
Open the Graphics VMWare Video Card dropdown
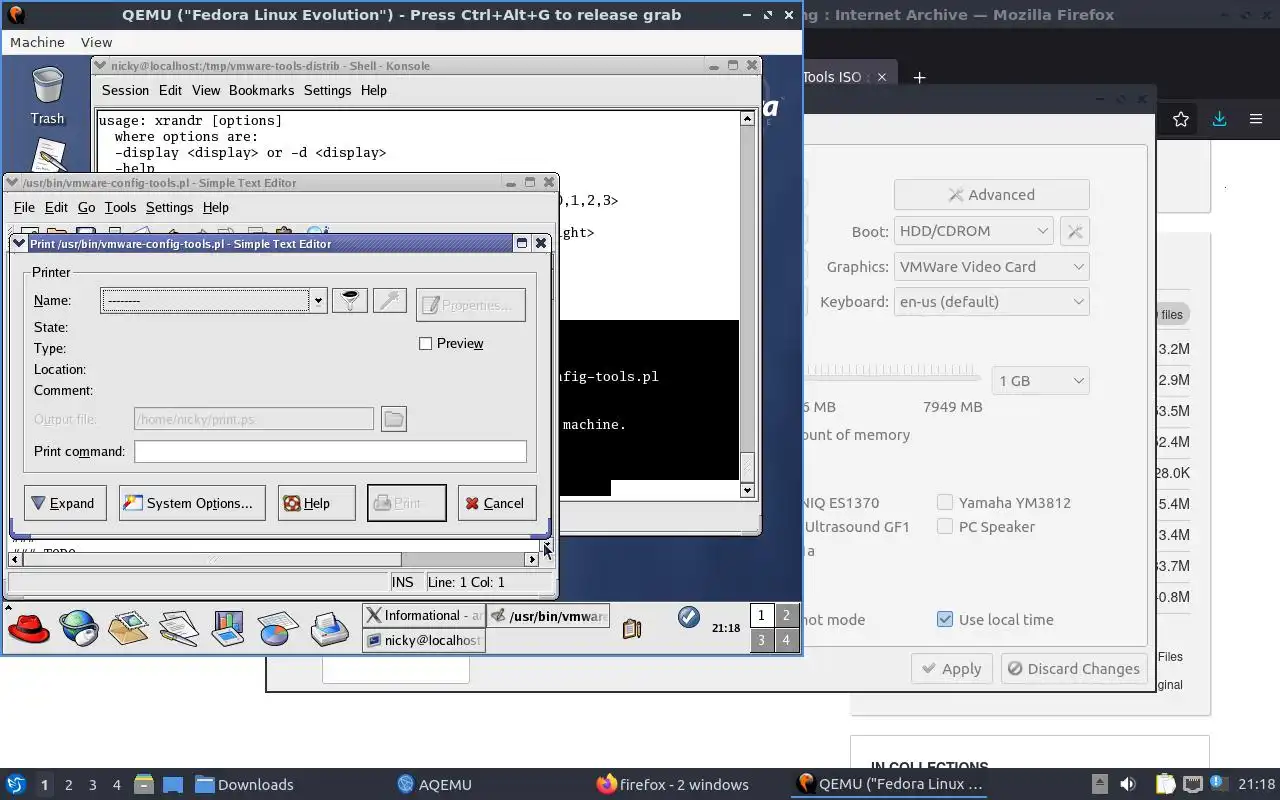pyautogui.click(x=991, y=267)
